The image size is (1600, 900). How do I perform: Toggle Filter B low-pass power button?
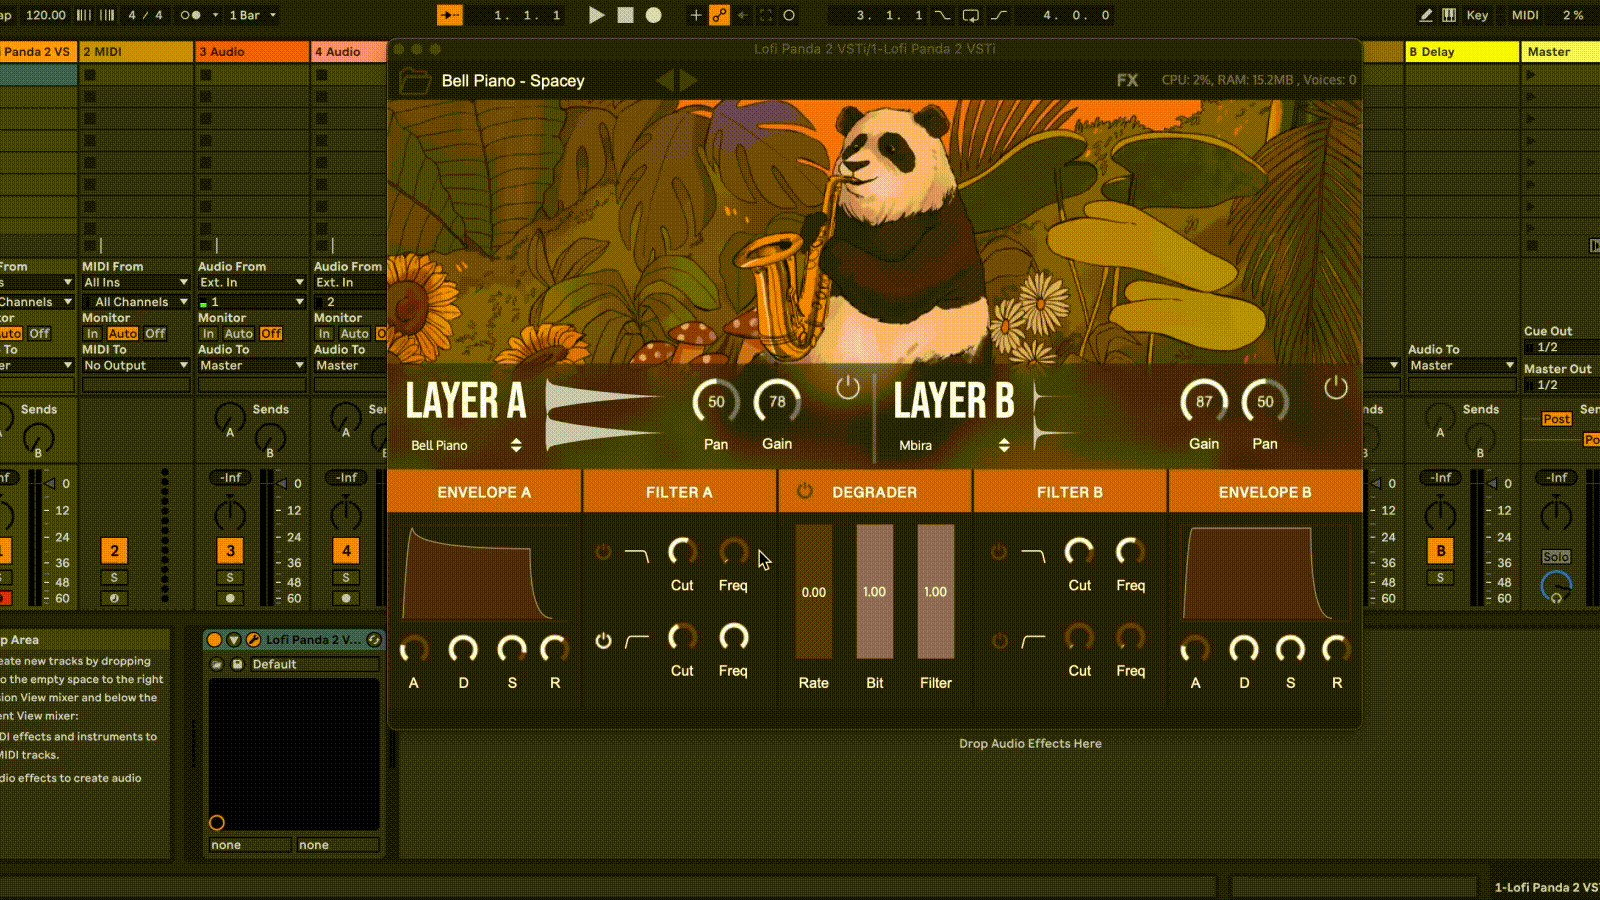998,551
